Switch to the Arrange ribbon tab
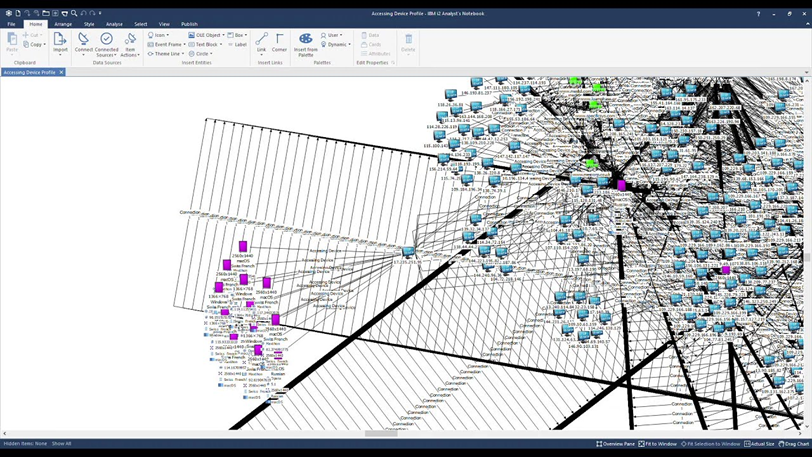The height and width of the screenshot is (457, 812). pos(63,24)
